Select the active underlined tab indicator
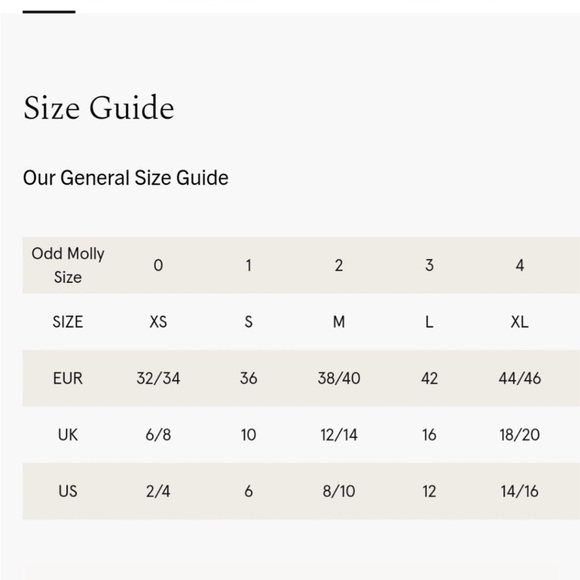Screen dimensions: 580x580 [x=49, y=12]
